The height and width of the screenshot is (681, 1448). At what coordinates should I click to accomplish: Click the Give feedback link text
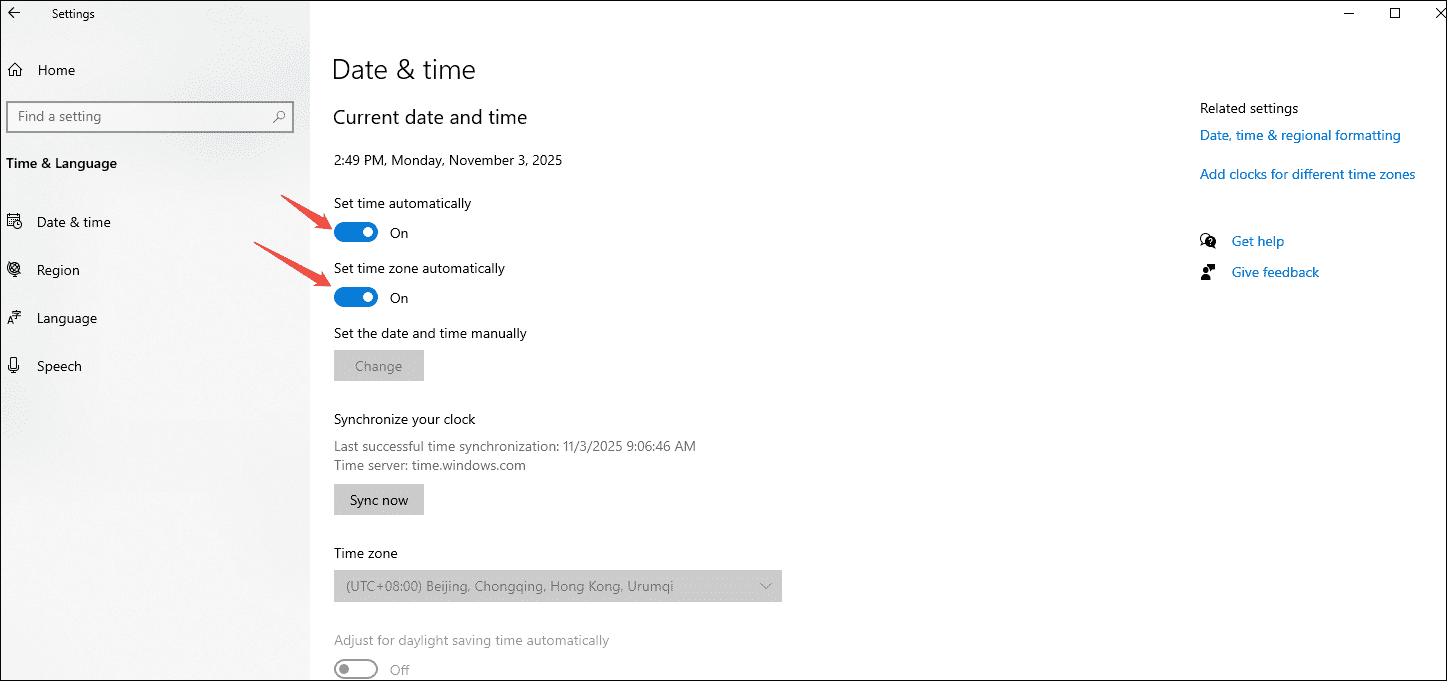point(1275,271)
